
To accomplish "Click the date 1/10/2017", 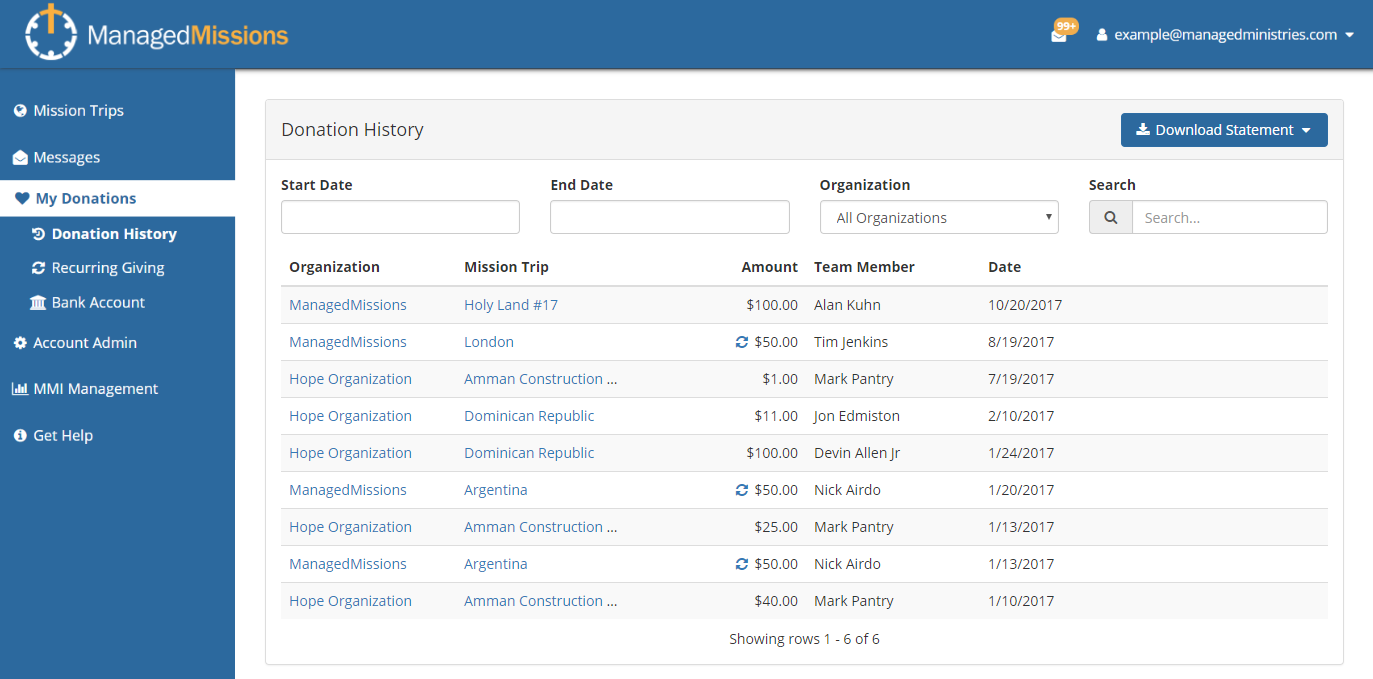I will pos(1021,601).
